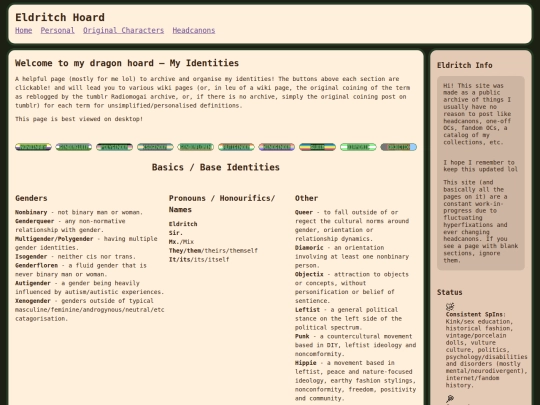Click the Eldritch Hoard site title

(60, 17)
